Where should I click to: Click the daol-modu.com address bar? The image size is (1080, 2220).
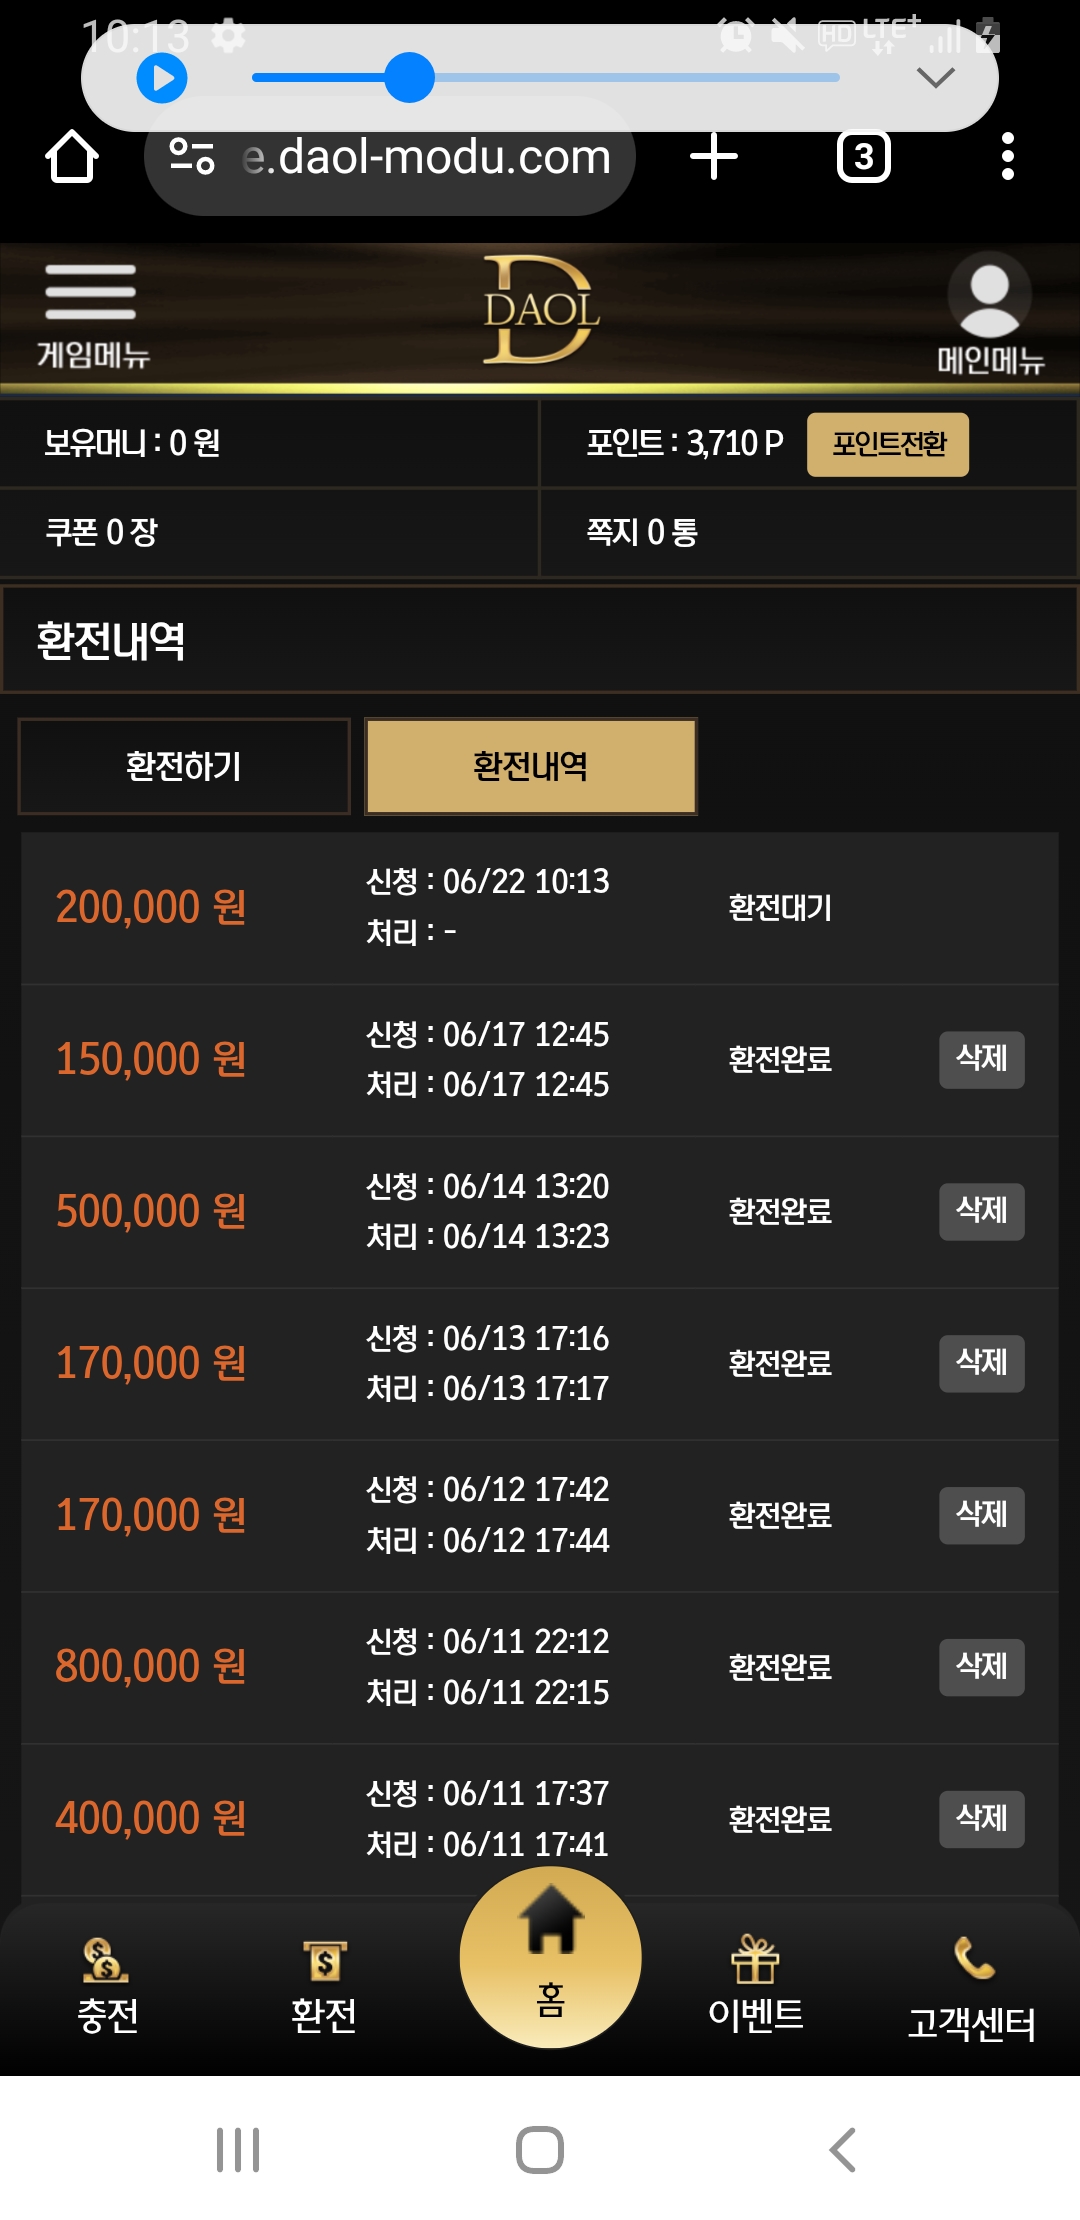click(x=390, y=157)
